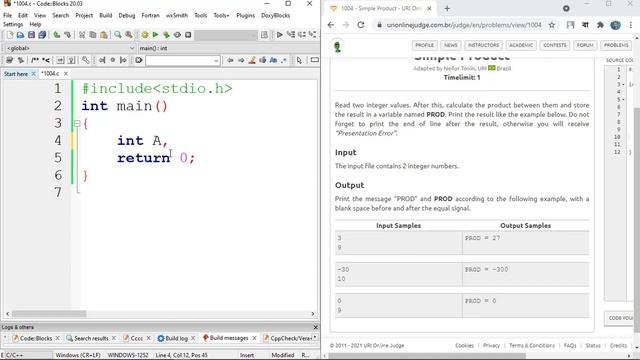Click the mouse pointer select tool icon
The height and width of the screenshot is (360, 640).
(299, 60)
